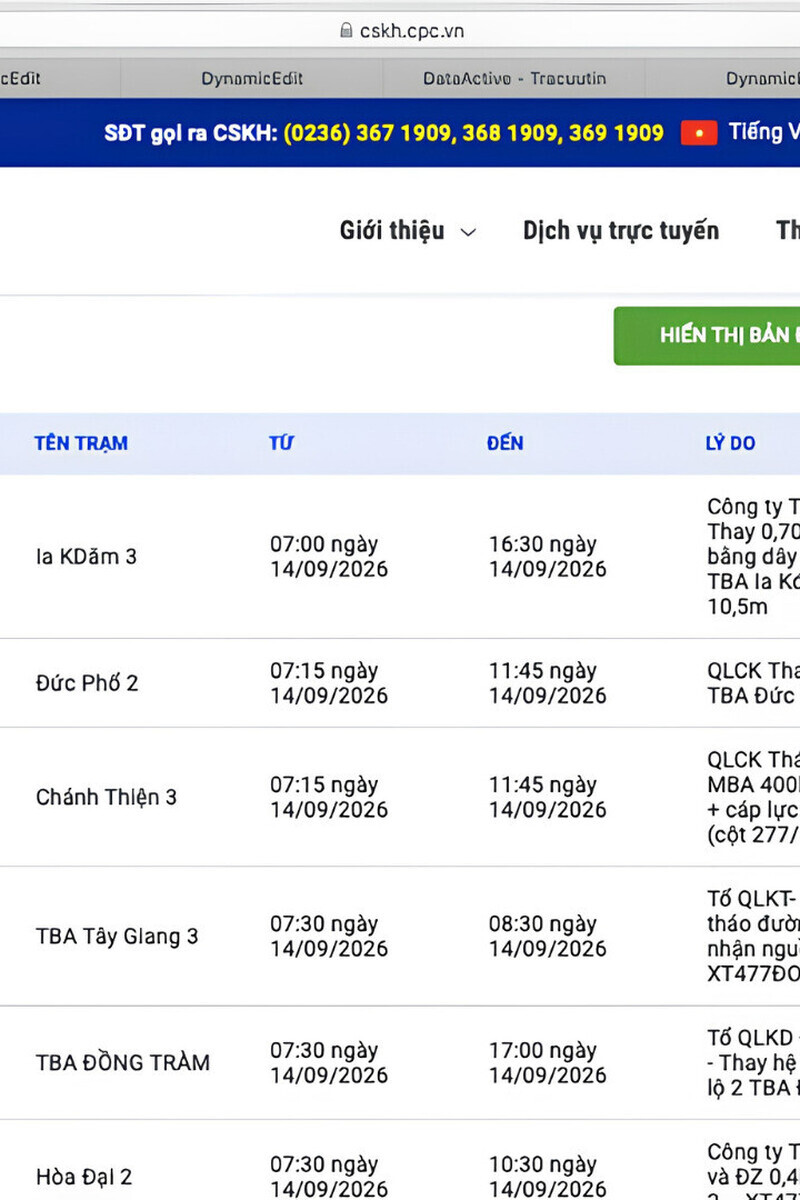Select the TBA ĐỒNG TRÀM station cell
800x1200 pixels.
(x=123, y=1062)
